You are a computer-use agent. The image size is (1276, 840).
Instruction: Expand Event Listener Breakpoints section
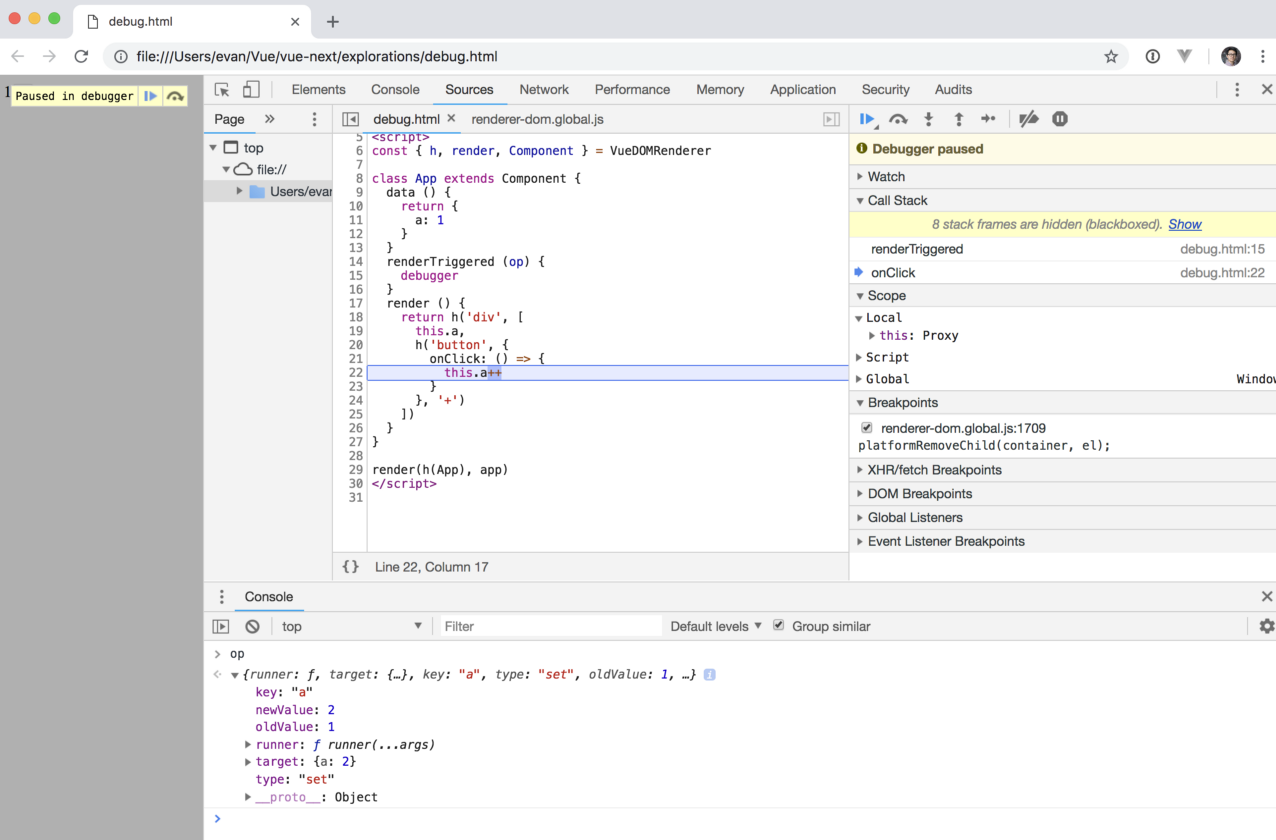click(945, 541)
